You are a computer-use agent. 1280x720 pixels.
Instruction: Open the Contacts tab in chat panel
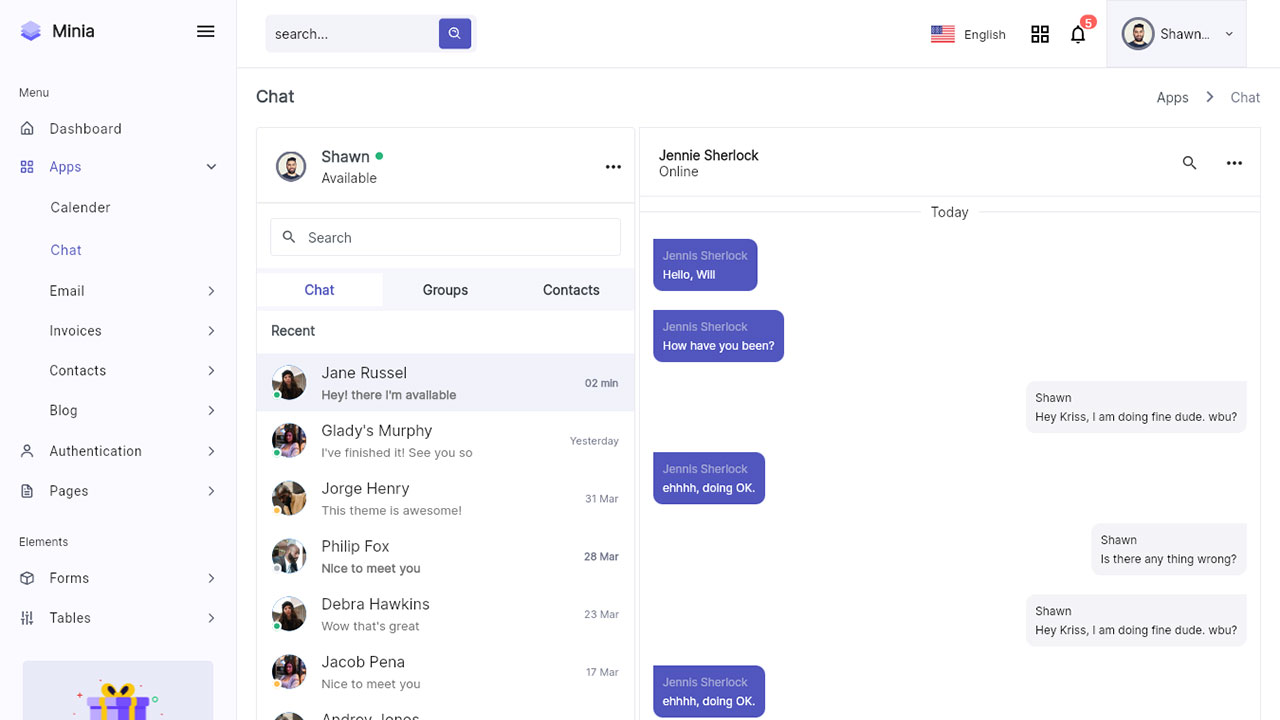tap(570, 289)
